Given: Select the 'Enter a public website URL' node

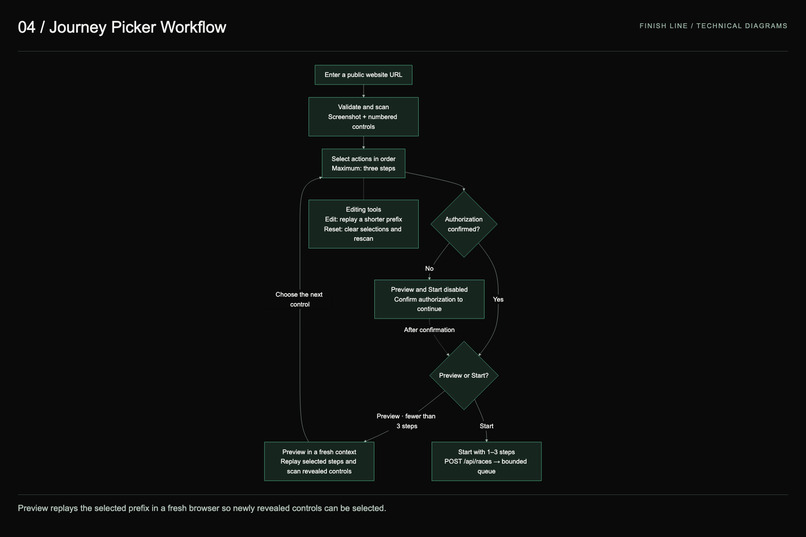Looking at the screenshot, I should click(363, 75).
